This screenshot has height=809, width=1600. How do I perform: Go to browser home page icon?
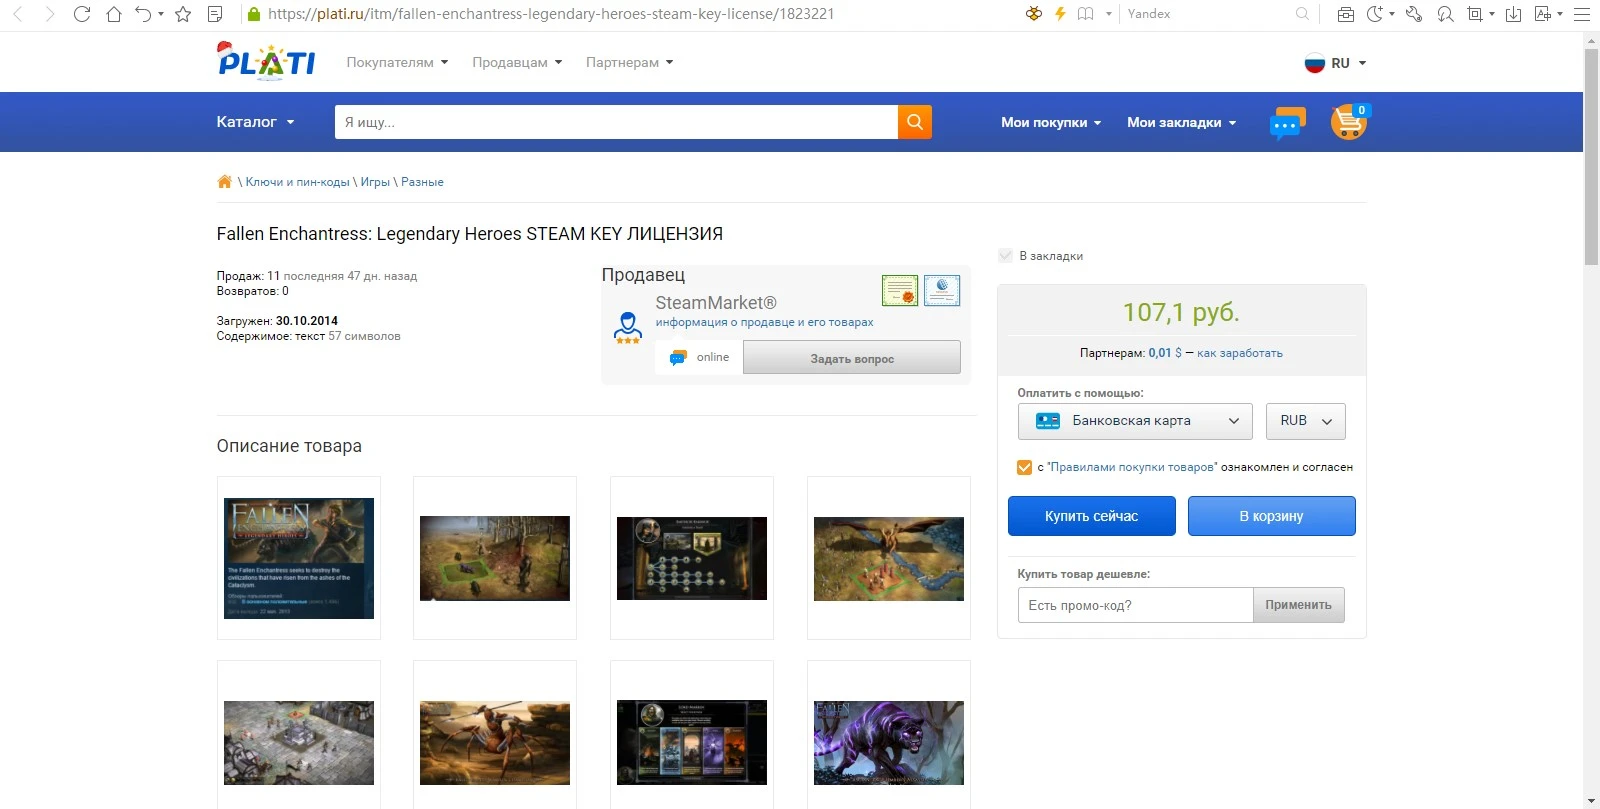tap(114, 14)
